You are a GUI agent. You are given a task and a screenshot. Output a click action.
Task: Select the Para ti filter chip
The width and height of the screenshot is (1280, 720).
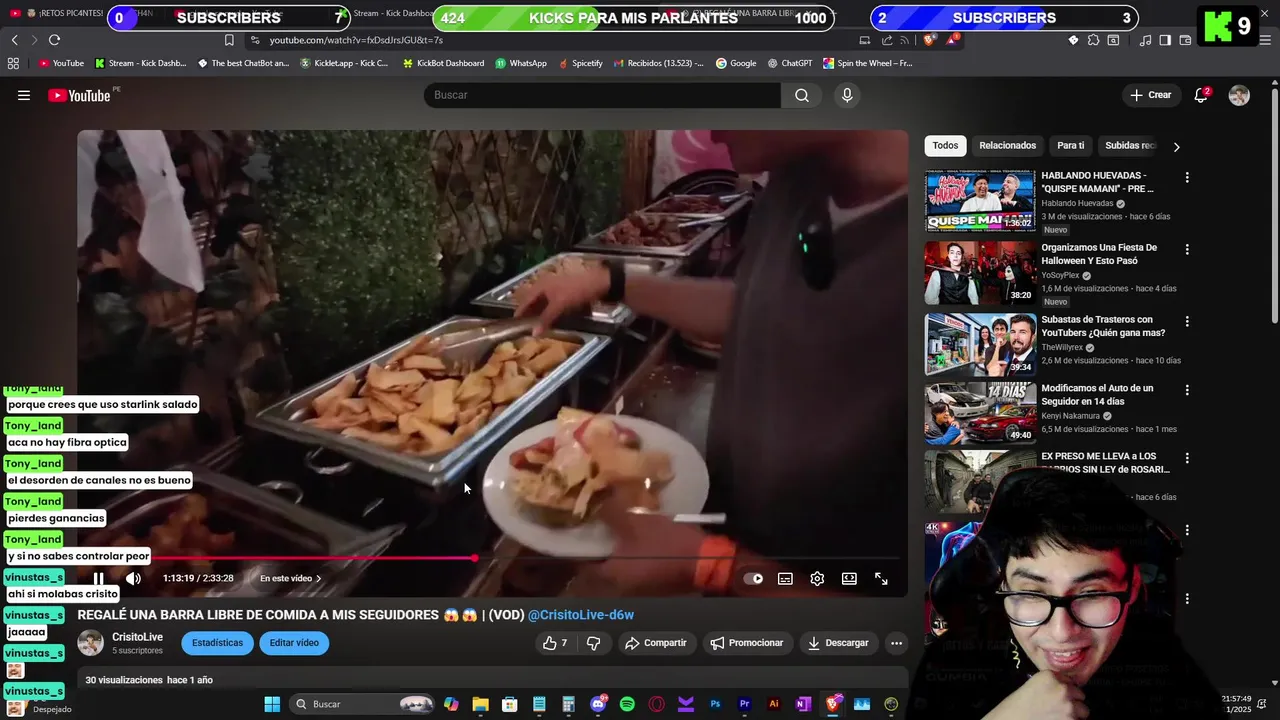tap(1070, 146)
